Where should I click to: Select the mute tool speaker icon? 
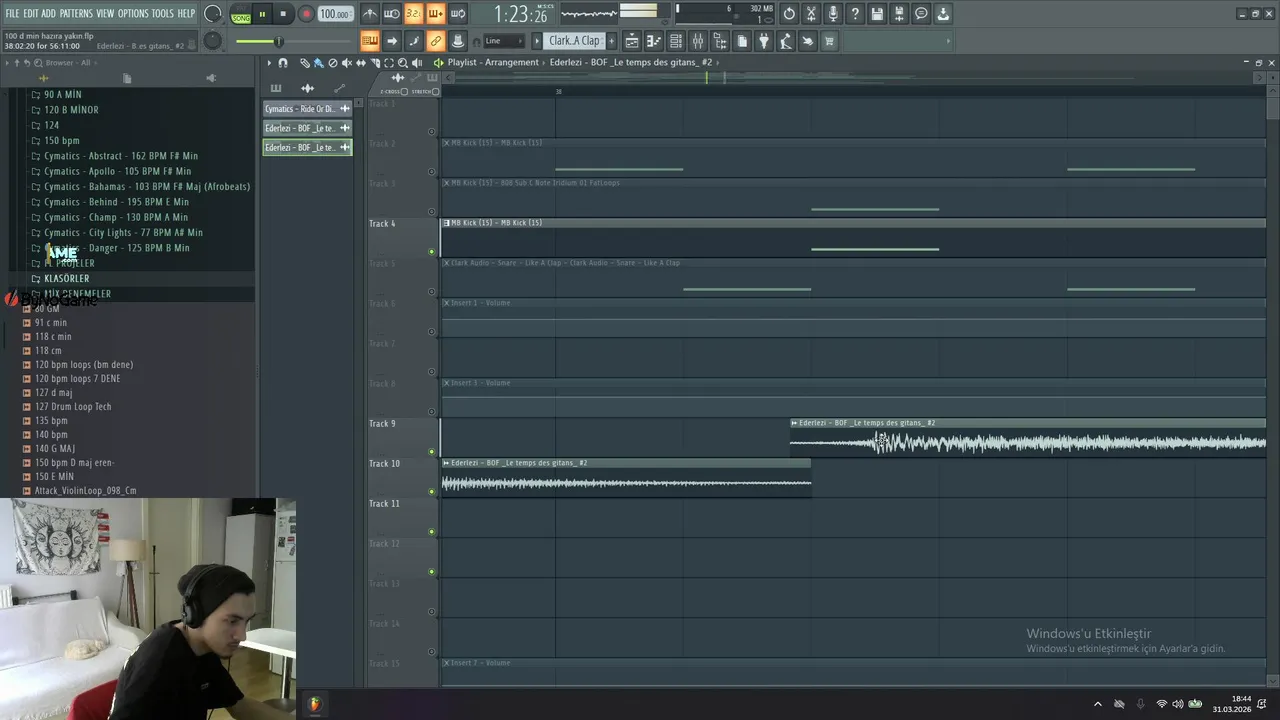click(347, 62)
